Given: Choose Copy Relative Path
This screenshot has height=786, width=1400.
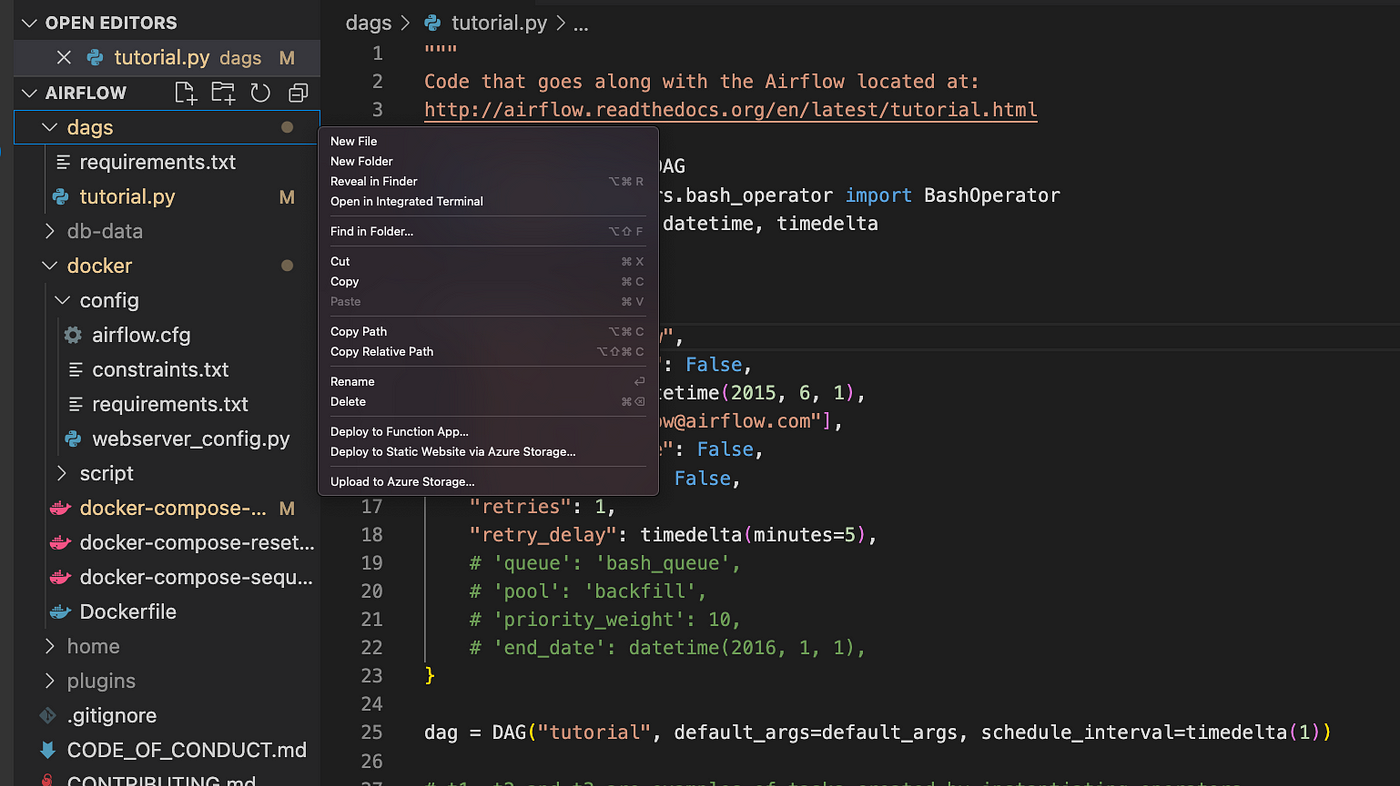Looking at the screenshot, I should pyautogui.click(x=488, y=351).
